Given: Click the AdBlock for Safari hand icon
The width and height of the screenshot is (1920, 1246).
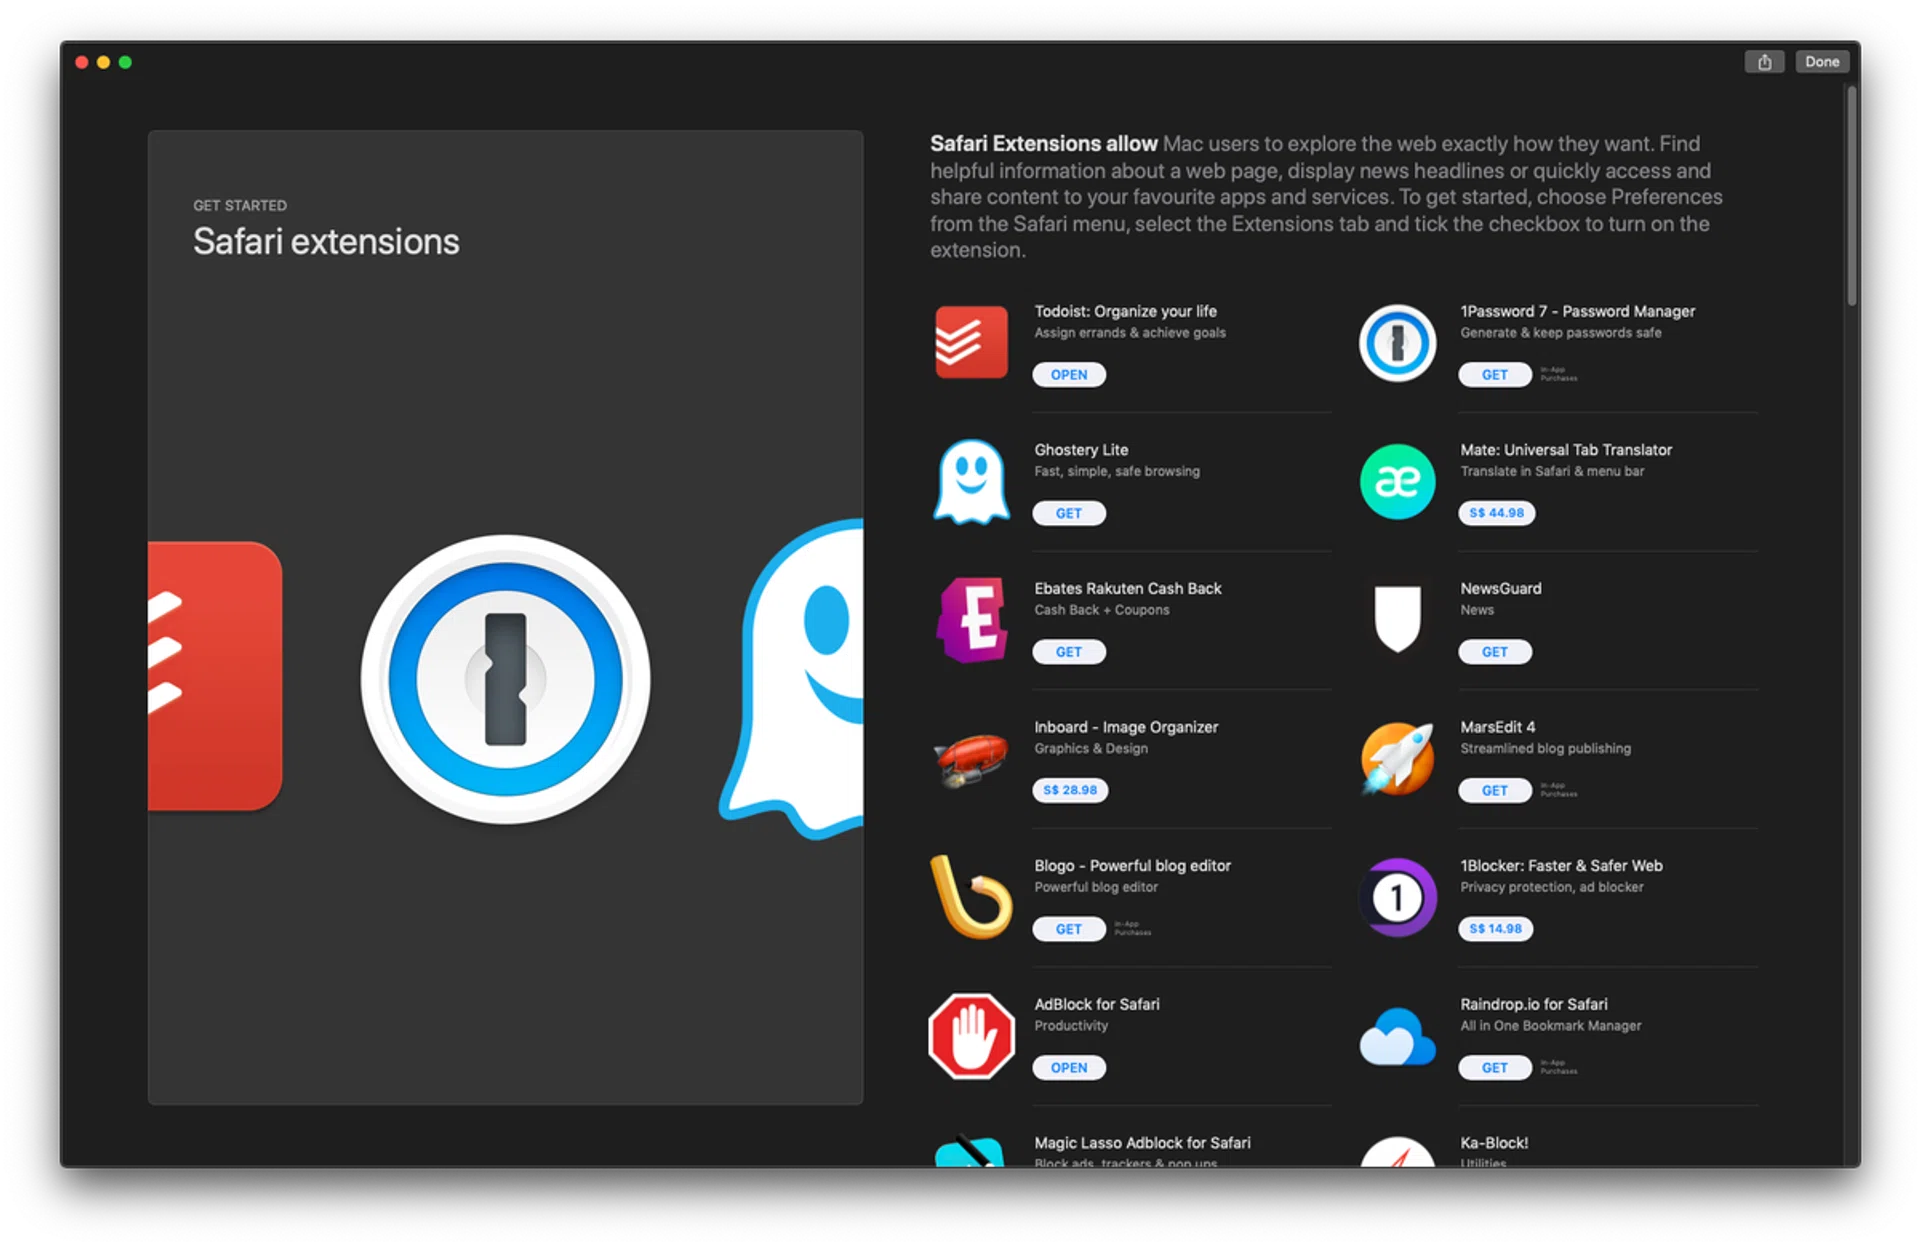Looking at the screenshot, I should tap(970, 1036).
